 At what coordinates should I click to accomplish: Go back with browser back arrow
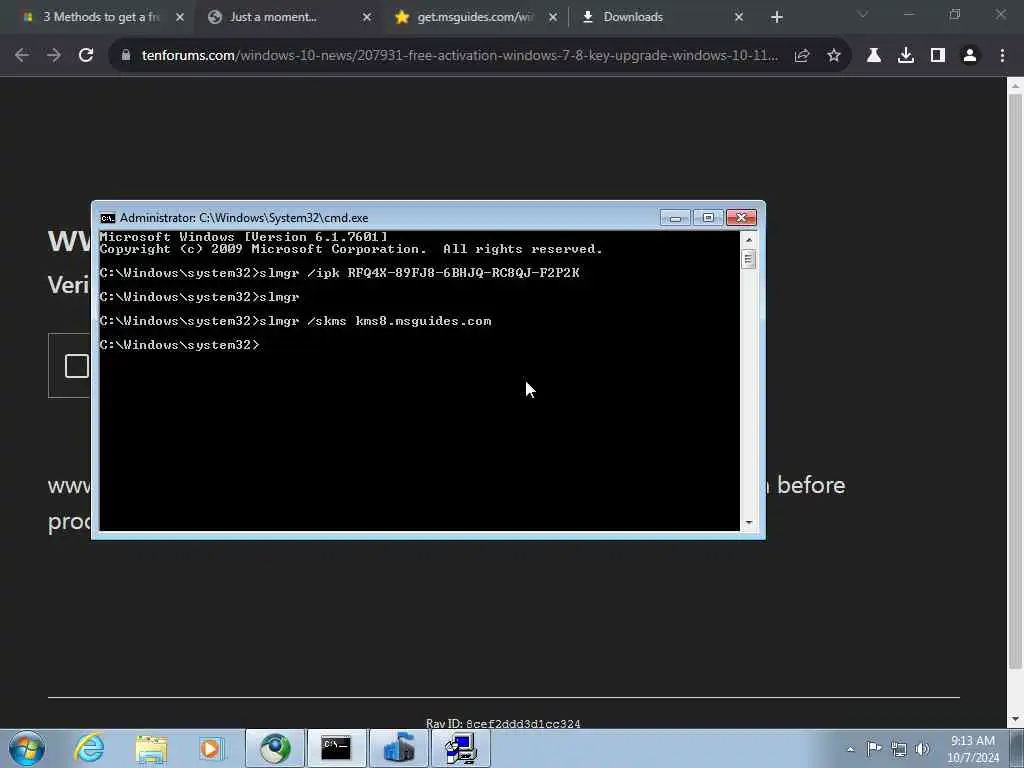(22, 56)
